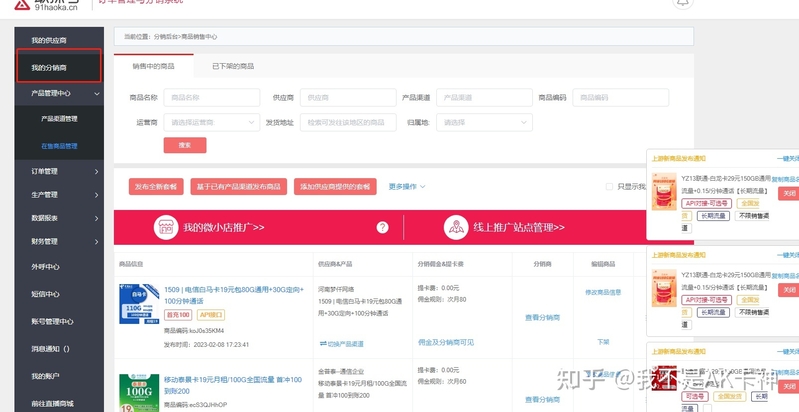Click the map pin promotion site icon
The width and height of the screenshot is (799, 412).
pyautogui.click(x=456, y=227)
